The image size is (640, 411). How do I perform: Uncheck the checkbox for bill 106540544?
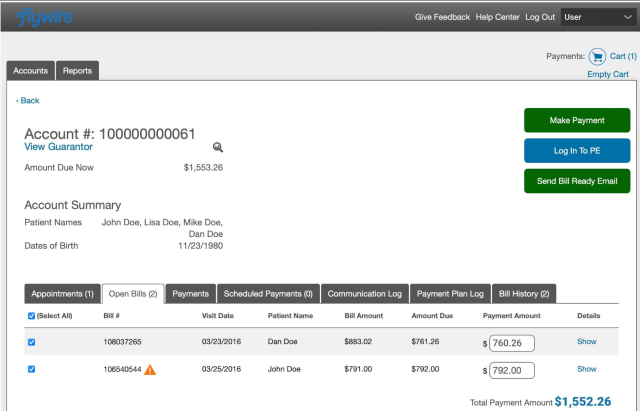(32, 369)
